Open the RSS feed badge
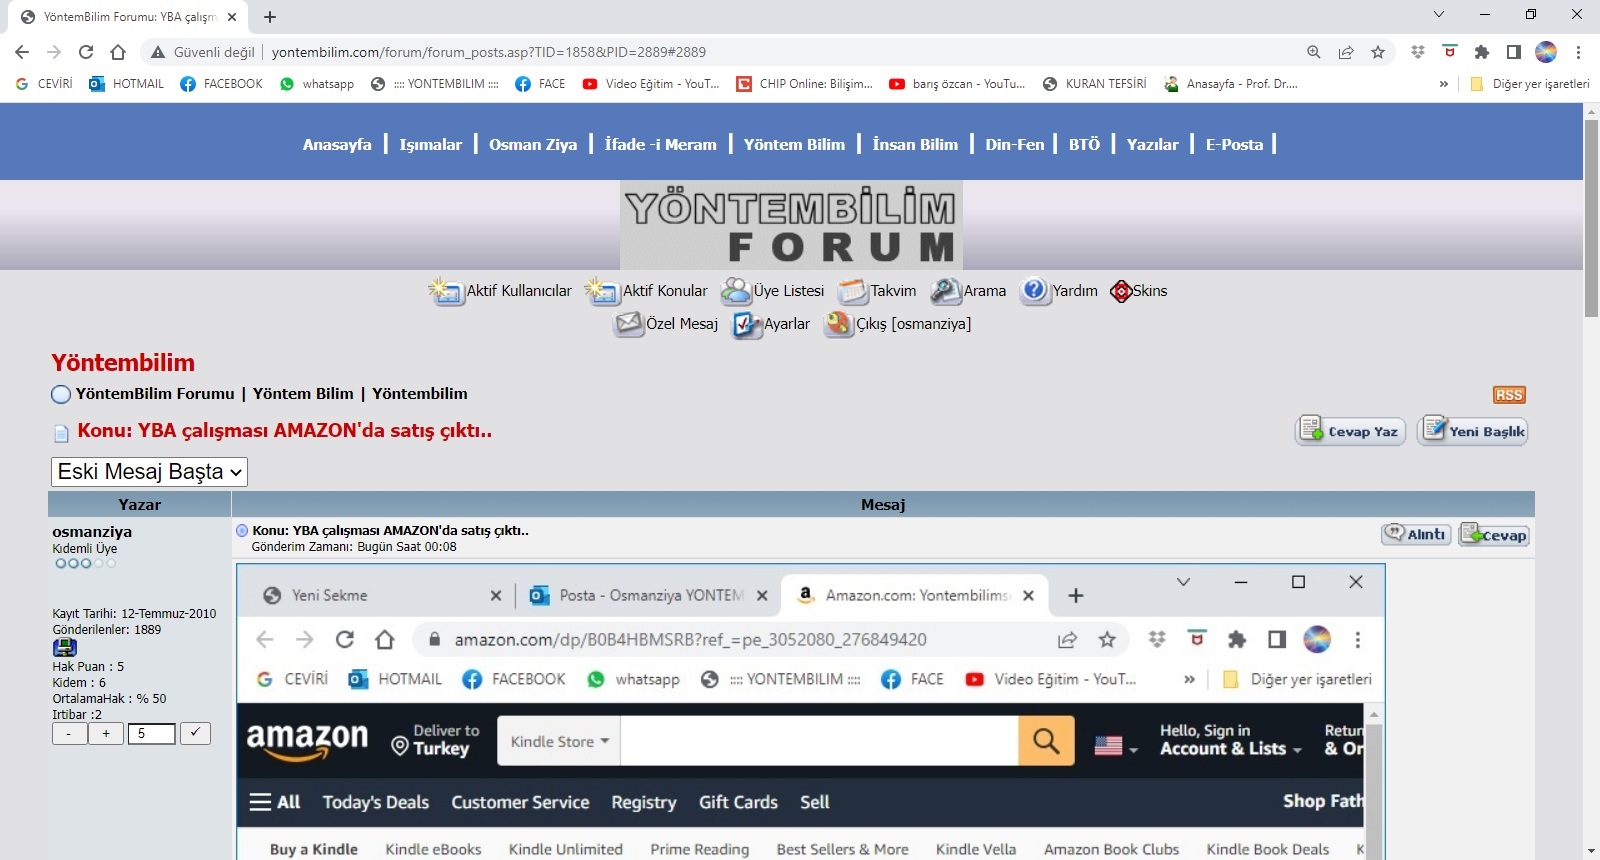Viewport: 1600px width, 860px height. pos(1509,395)
